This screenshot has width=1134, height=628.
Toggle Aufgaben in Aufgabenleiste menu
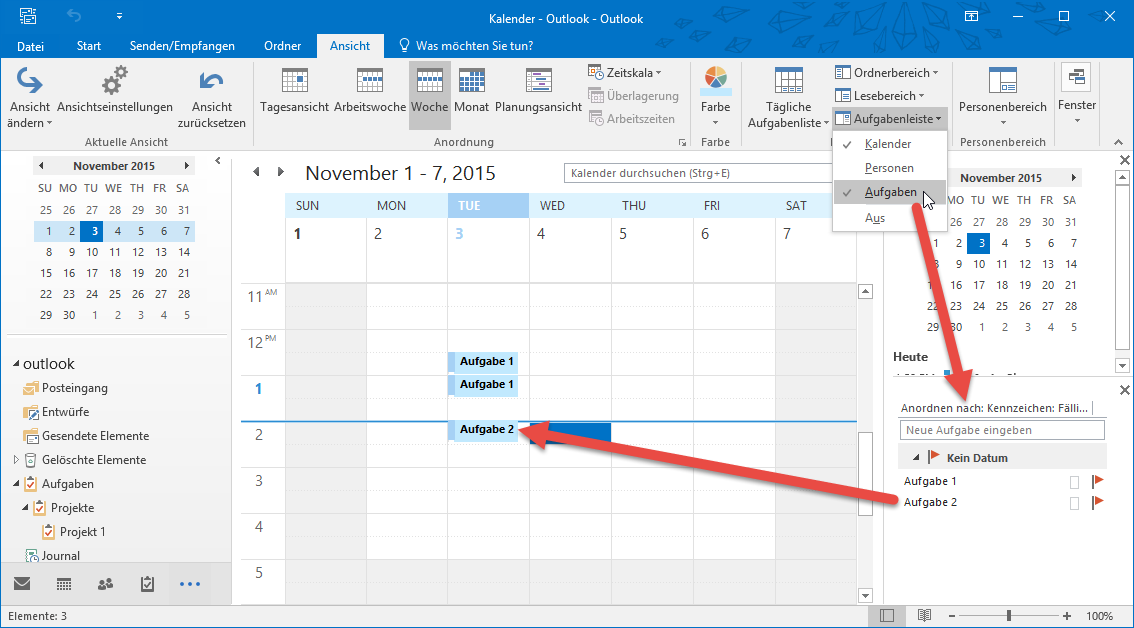pyautogui.click(x=889, y=192)
